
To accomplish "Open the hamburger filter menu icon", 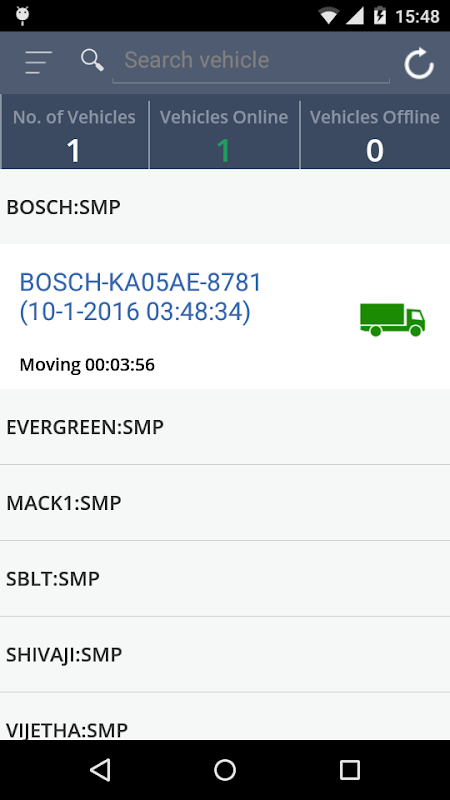I will pyautogui.click(x=39, y=62).
